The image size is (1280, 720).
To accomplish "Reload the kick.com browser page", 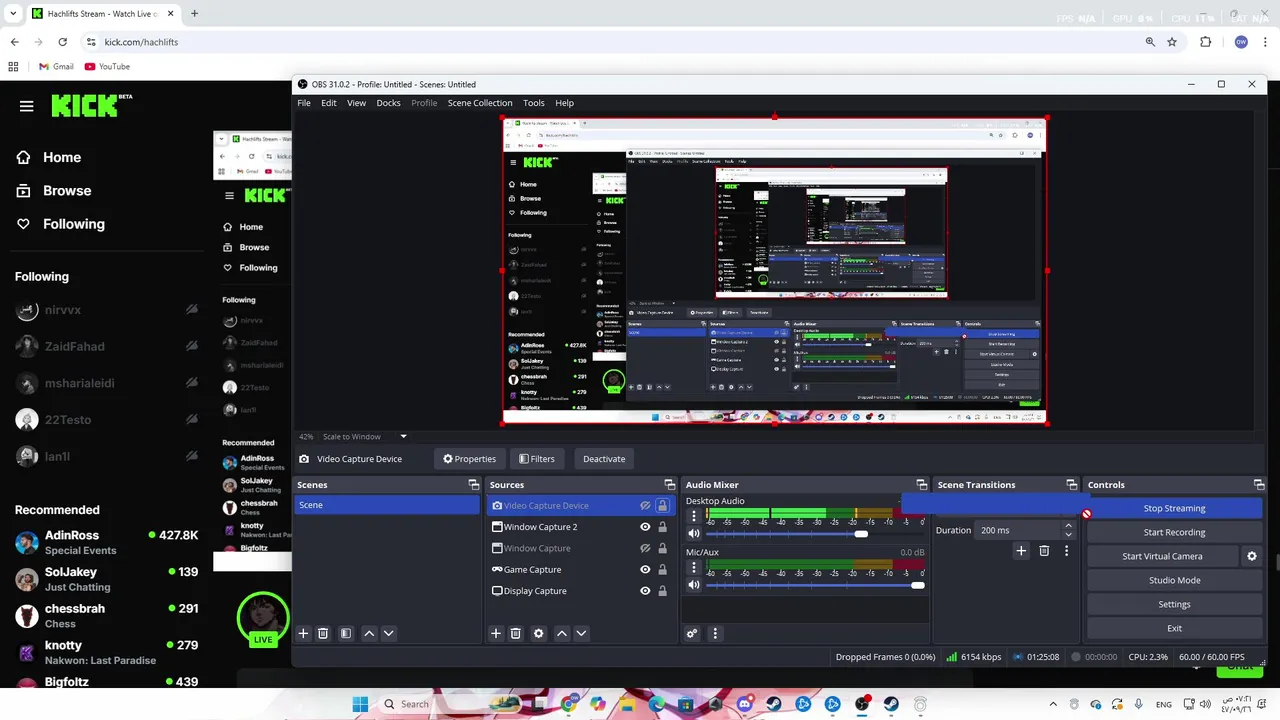I will point(62,42).
